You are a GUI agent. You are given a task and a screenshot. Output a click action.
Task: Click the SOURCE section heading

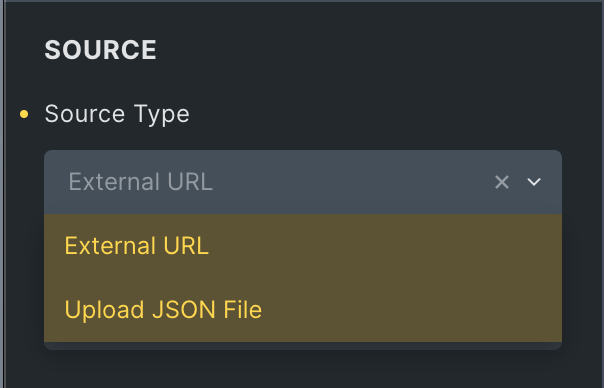pyautogui.click(x=100, y=50)
